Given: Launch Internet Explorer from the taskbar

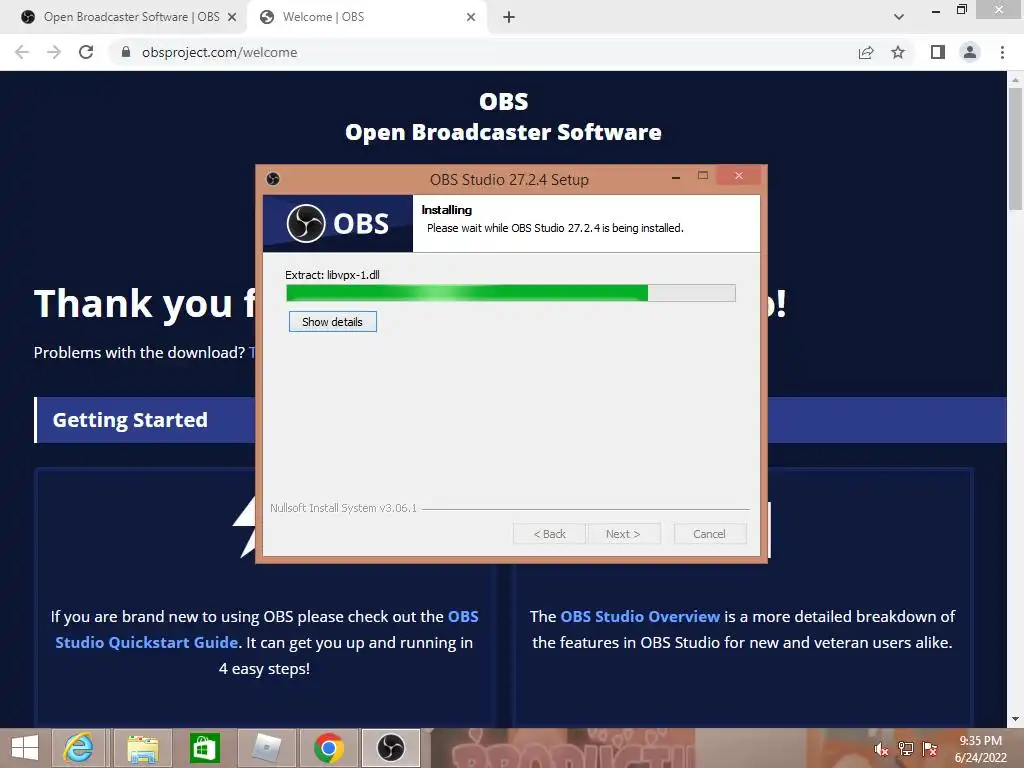Looking at the screenshot, I should tap(78, 748).
